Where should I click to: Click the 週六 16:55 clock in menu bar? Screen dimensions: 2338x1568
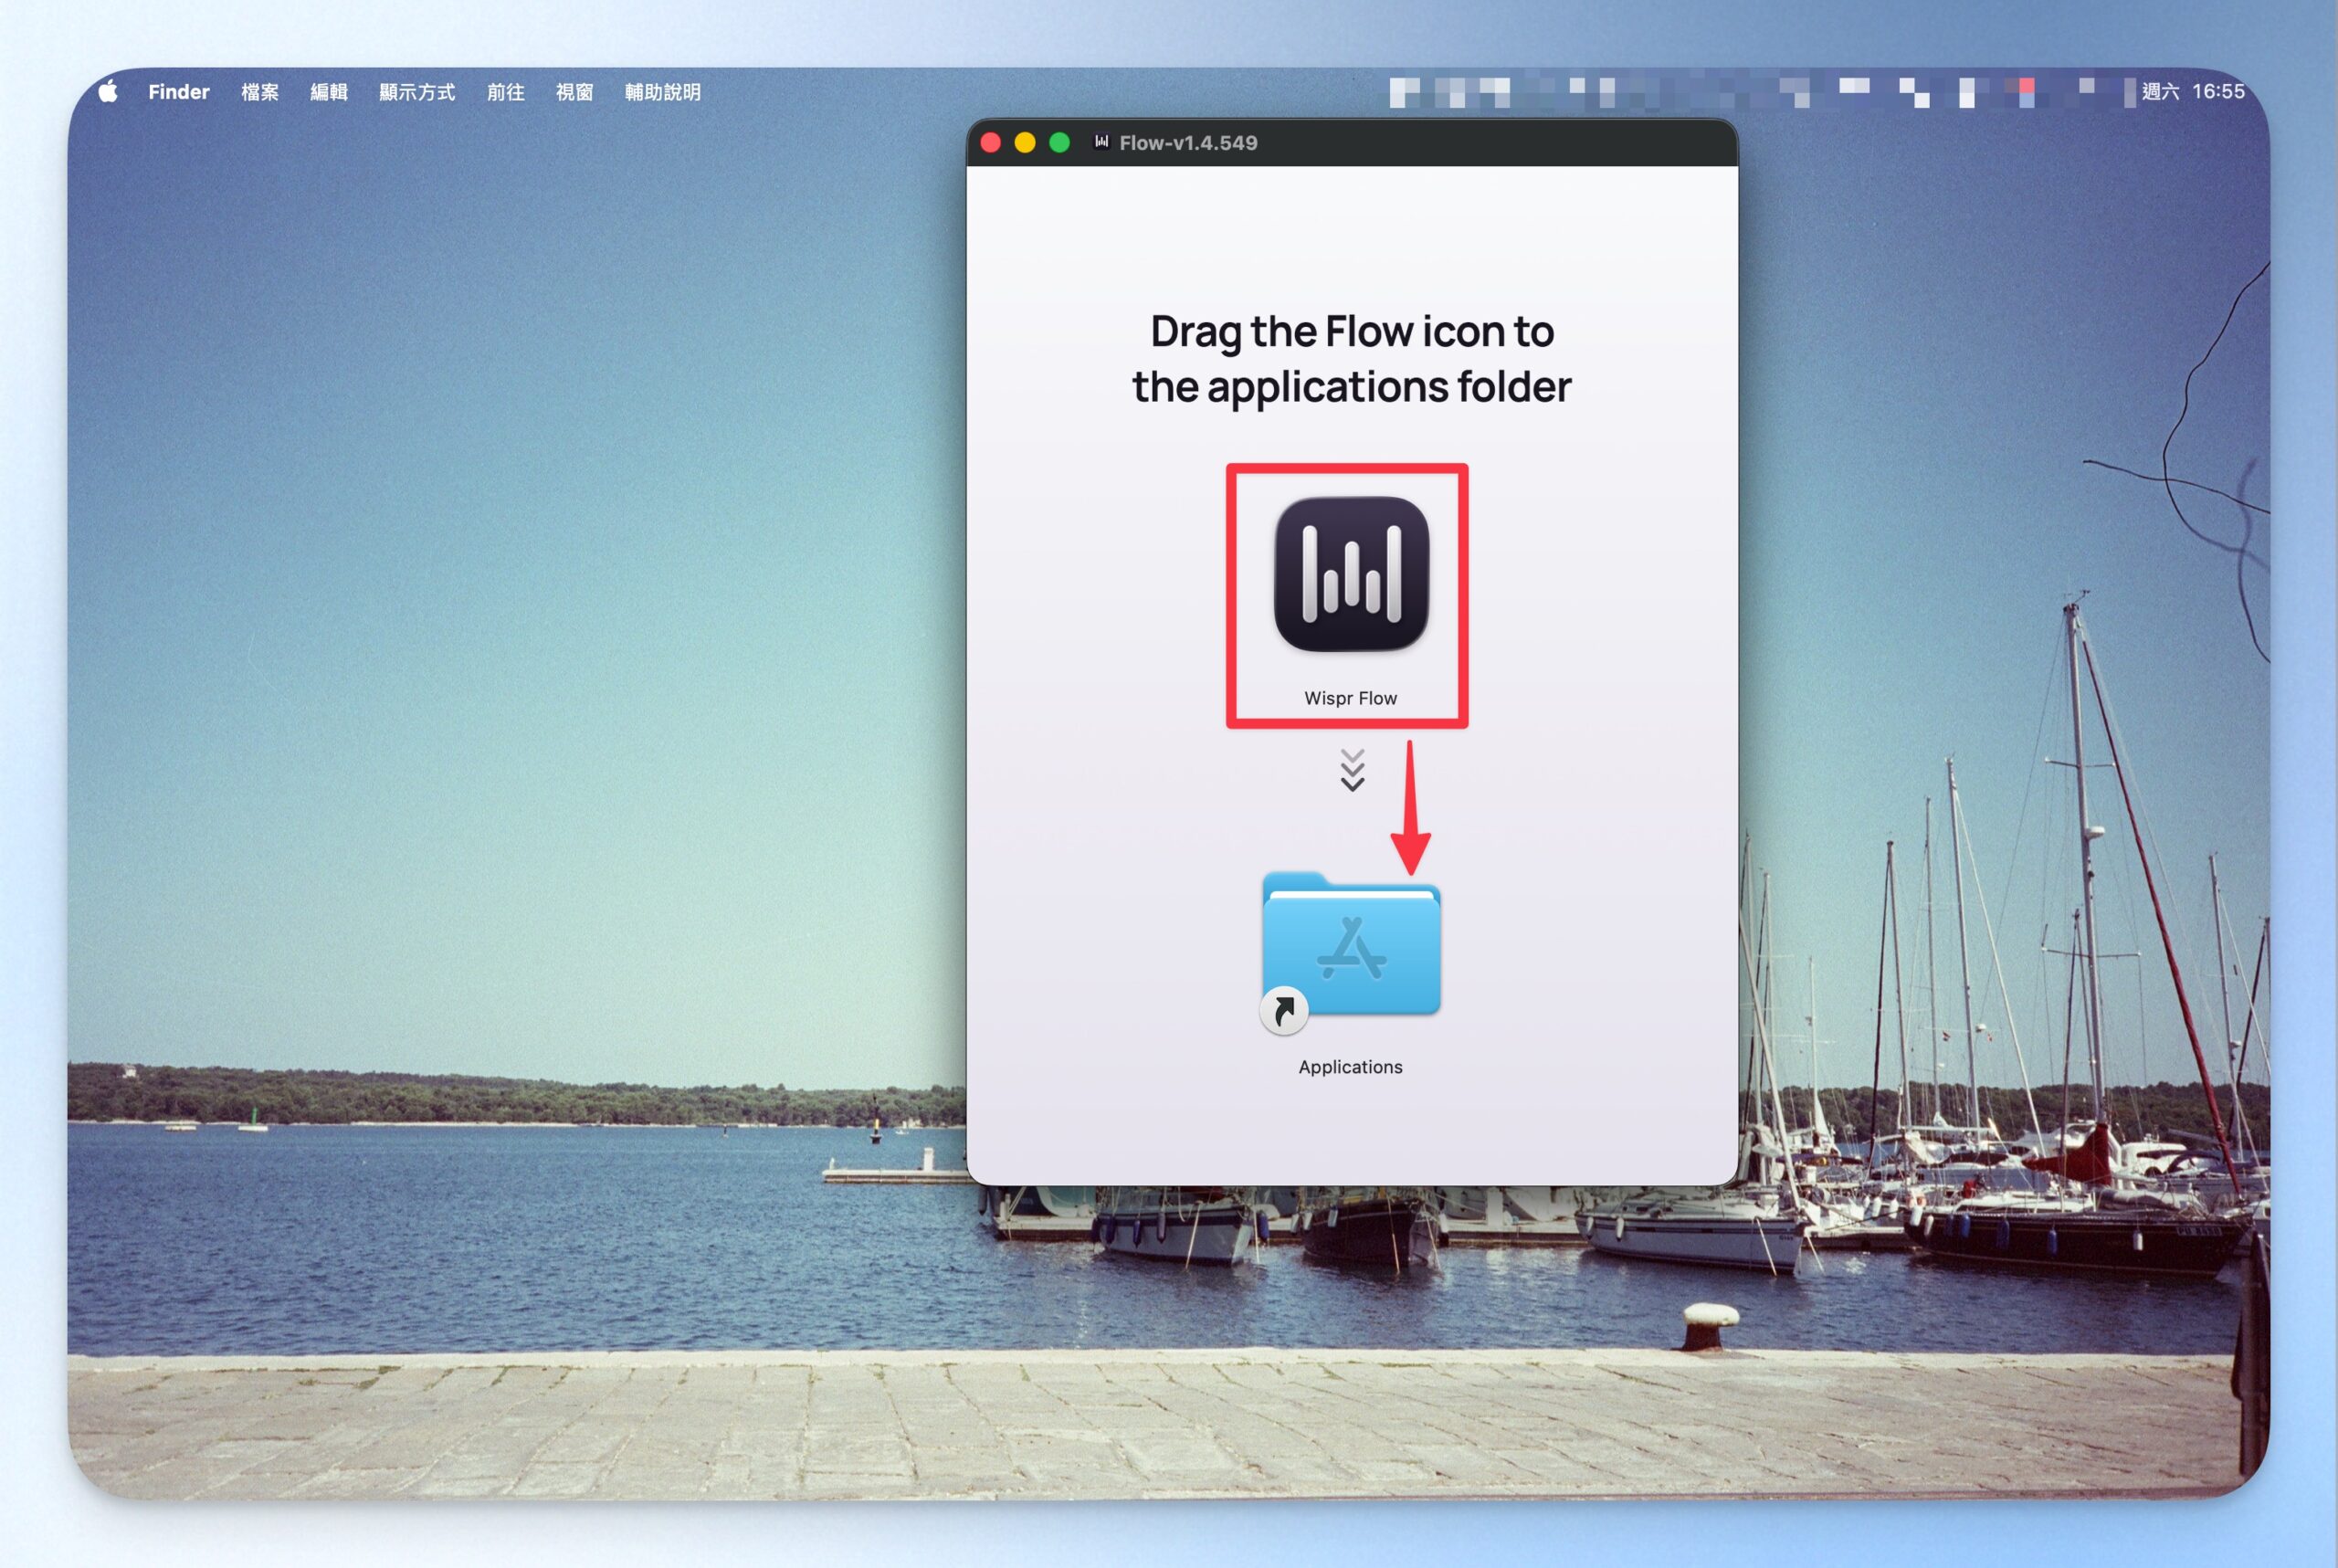(2193, 92)
